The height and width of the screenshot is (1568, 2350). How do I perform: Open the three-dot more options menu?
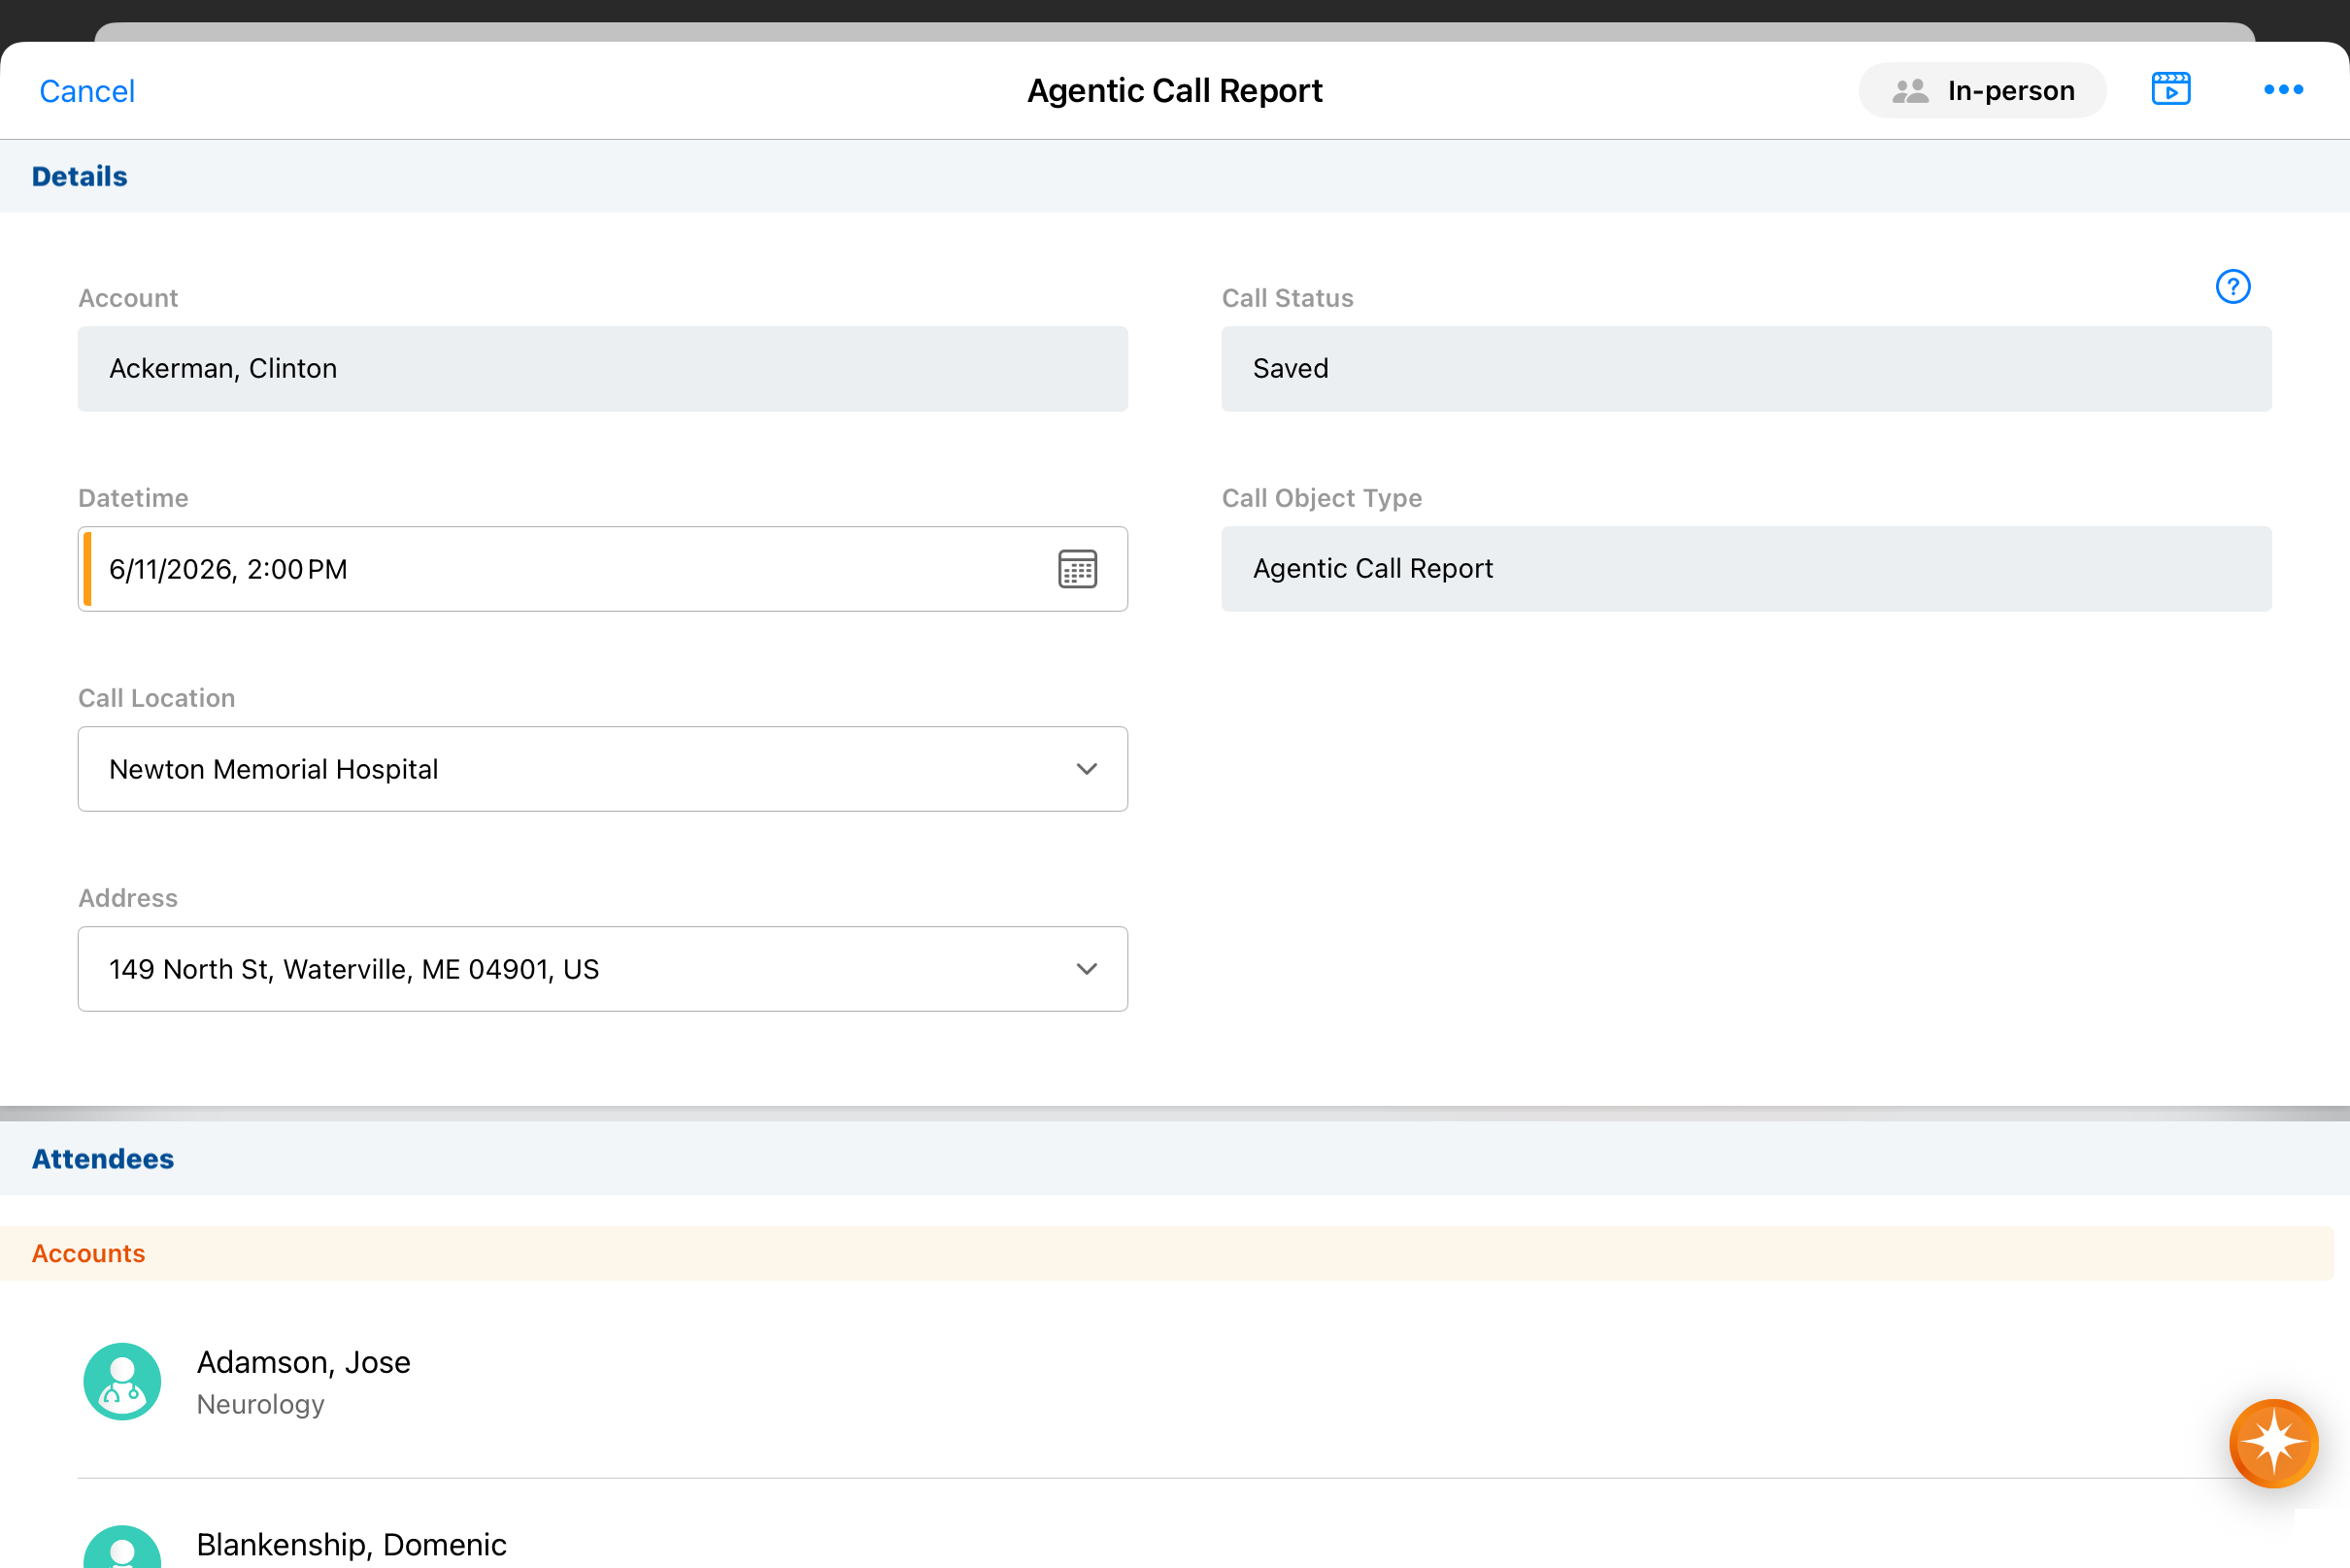coord(2284,90)
